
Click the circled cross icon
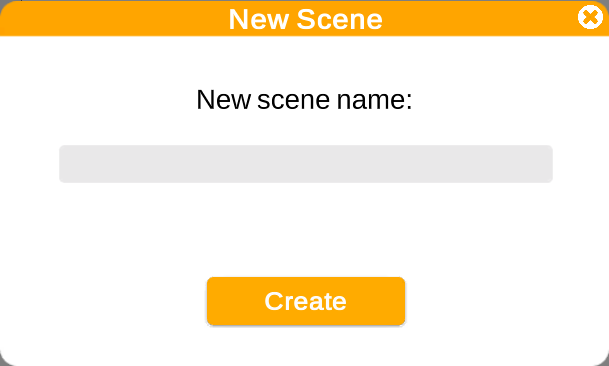[590, 17]
